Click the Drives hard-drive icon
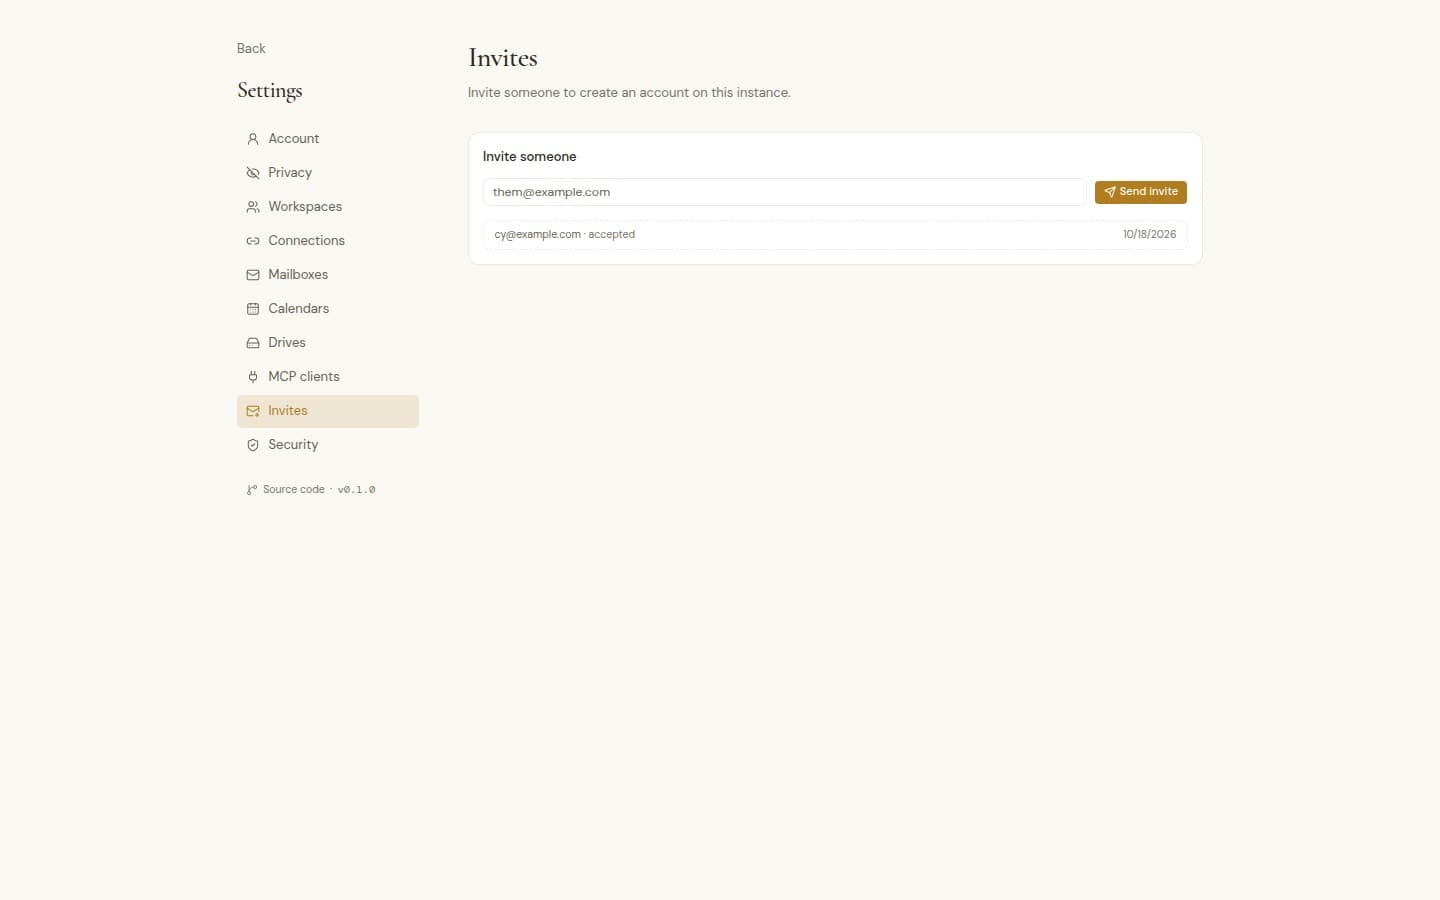This screenshot has width=1440, height=900. 253,343
